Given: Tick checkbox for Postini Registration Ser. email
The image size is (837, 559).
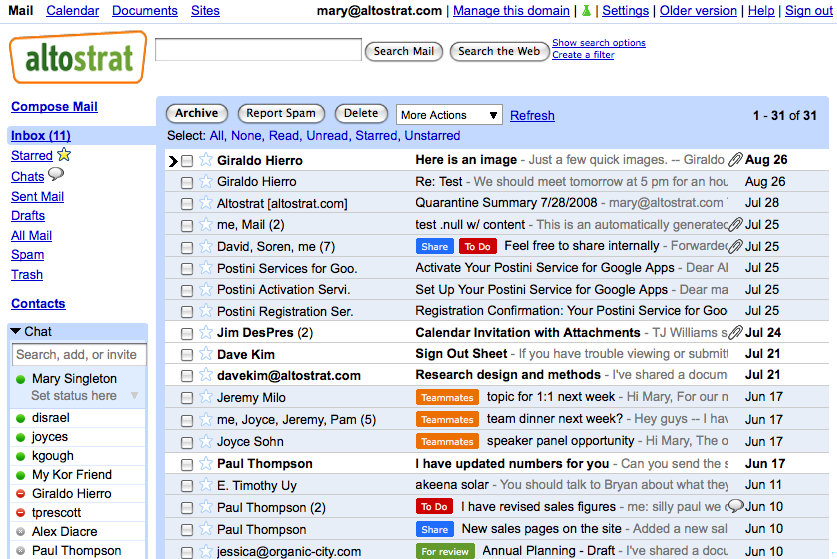Looking at the screenshot, I should (187, 312).
